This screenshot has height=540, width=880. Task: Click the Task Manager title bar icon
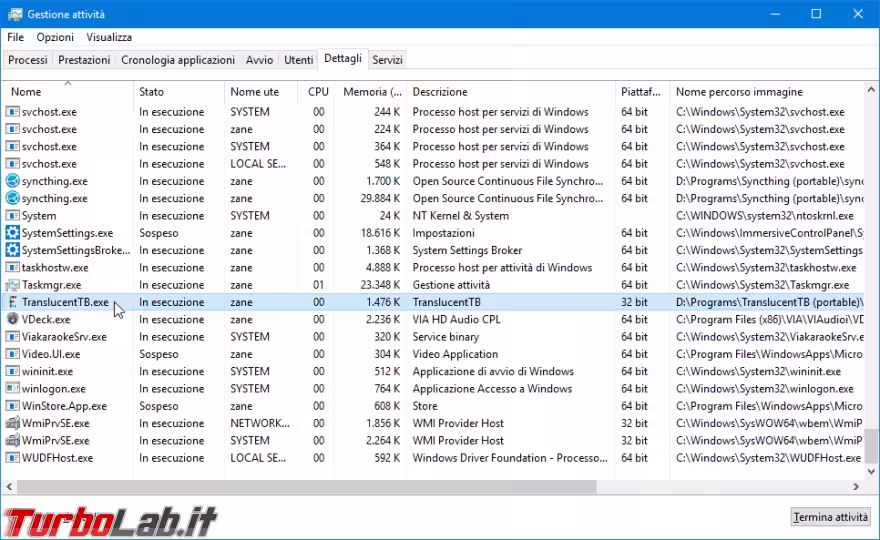(x=13, y=14)
